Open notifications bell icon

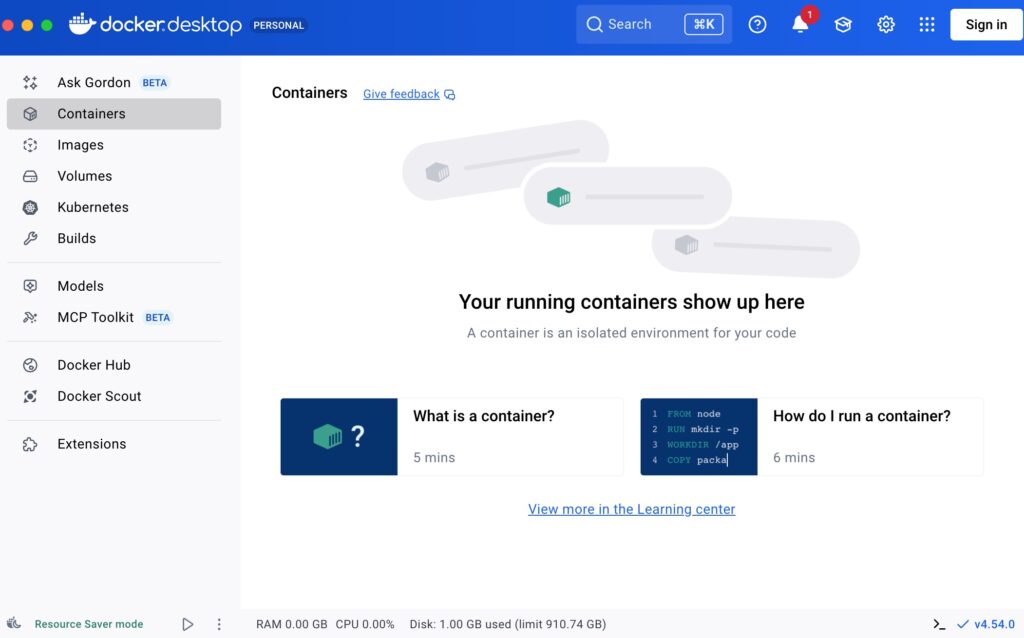tap(800, 25)
